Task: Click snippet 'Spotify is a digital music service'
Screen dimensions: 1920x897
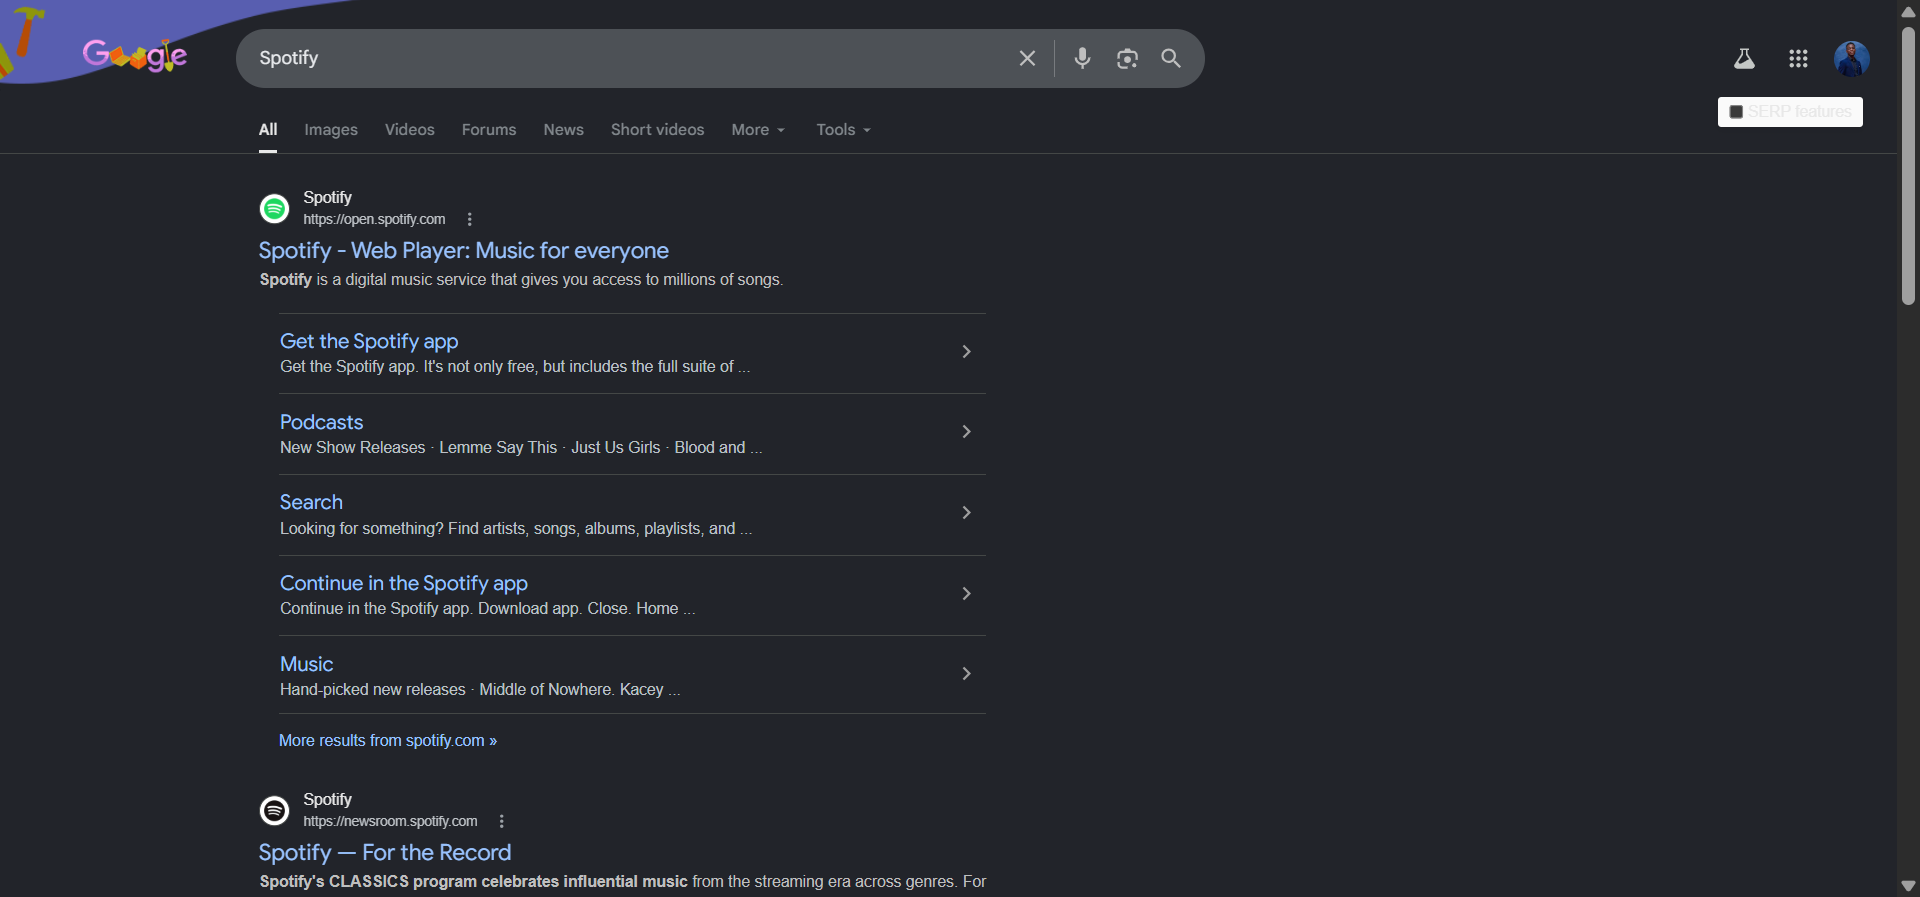Action: [521, 280]
